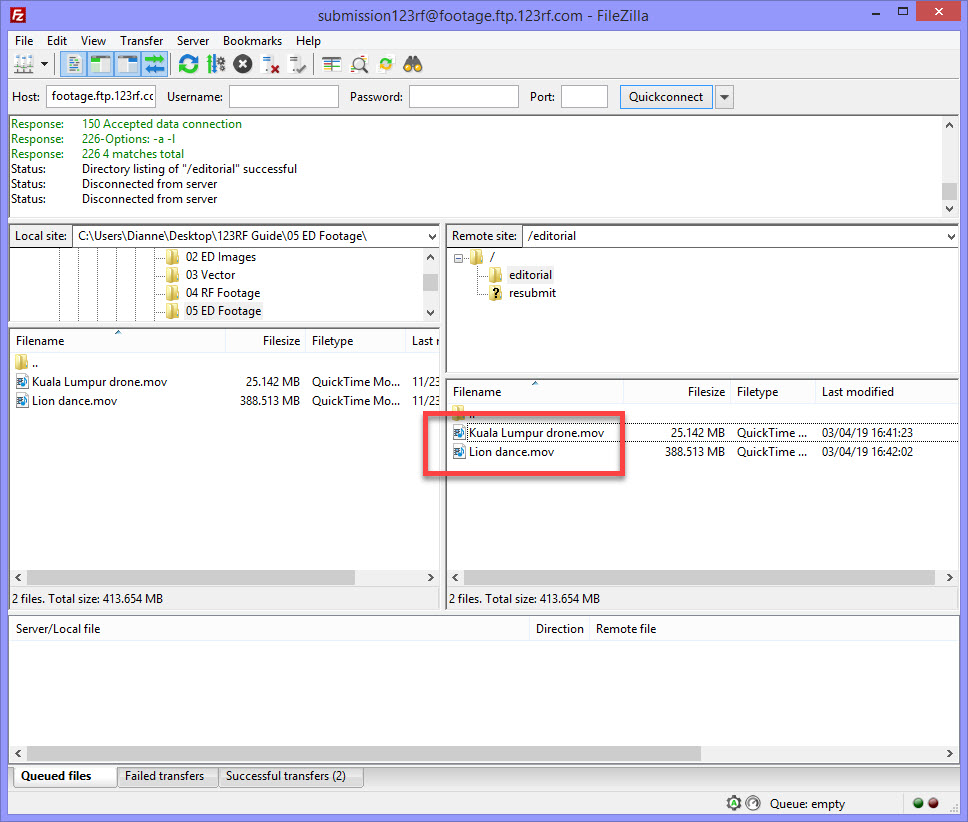Click the green activity indicator light
Viewport: 968px width, 822px height.
[918, 803]
